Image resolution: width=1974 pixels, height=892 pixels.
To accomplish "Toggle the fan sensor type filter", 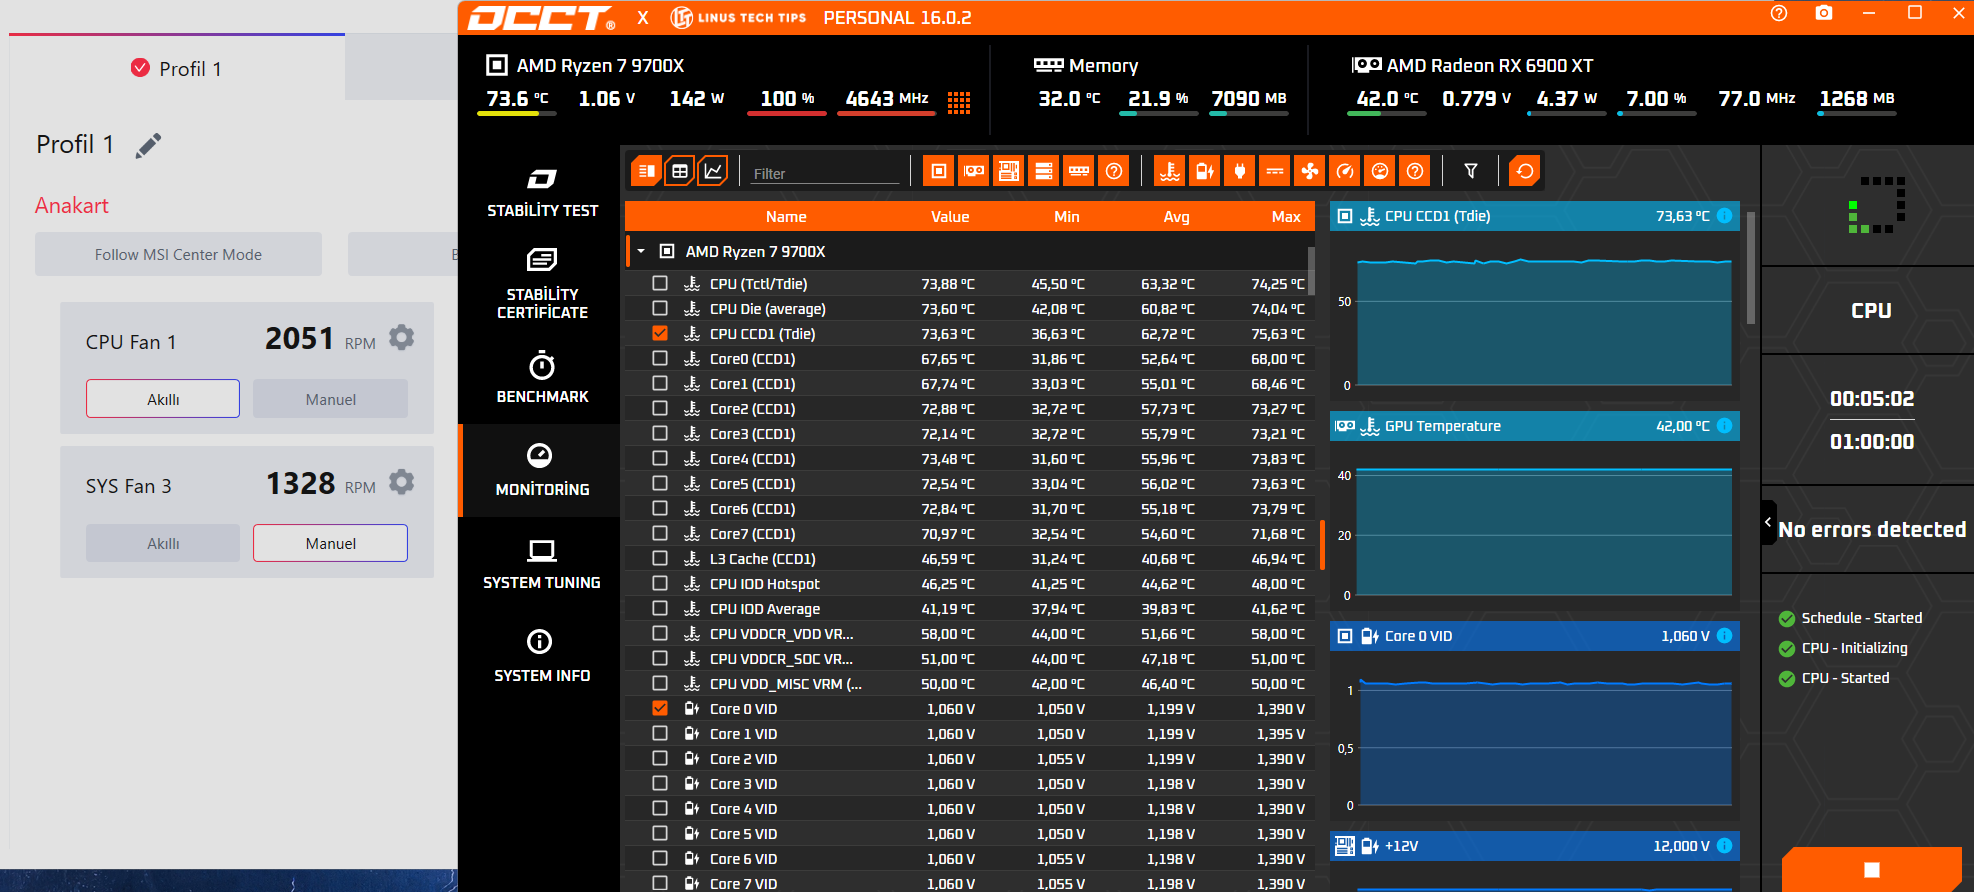I will (x=1310, y=171).
